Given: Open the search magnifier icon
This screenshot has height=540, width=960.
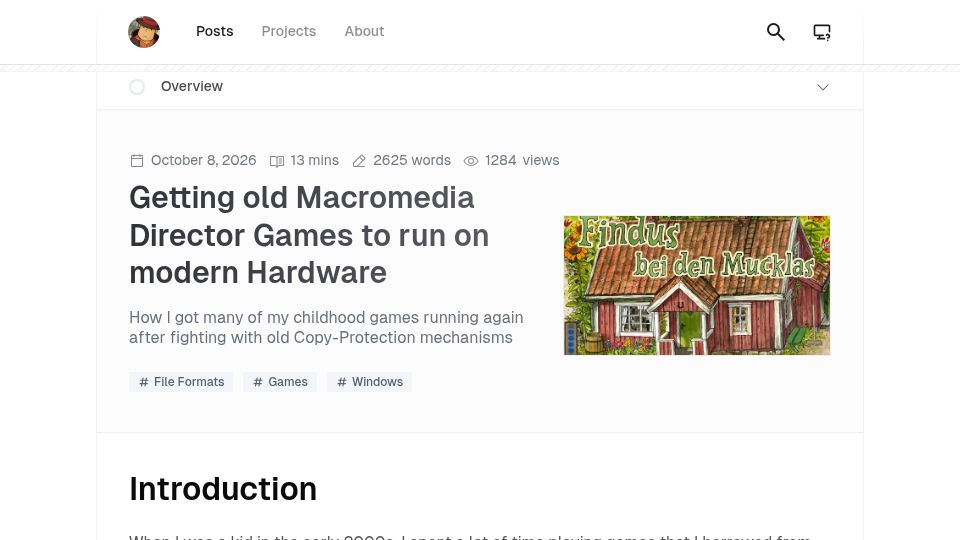Looking at the screenshot, I should pos(776,32).
